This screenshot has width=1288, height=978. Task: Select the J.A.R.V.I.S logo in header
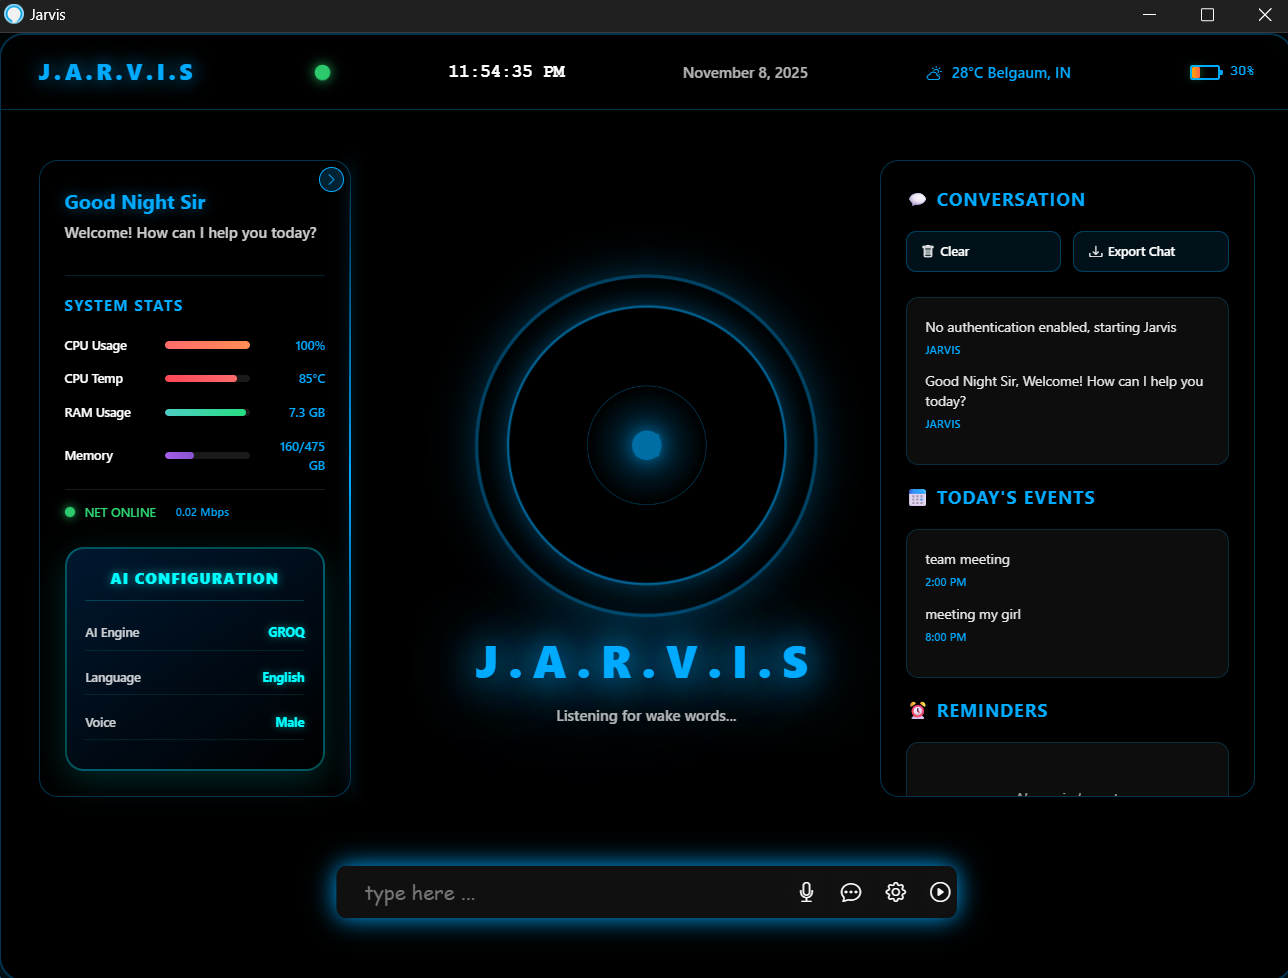coord(114,72)
